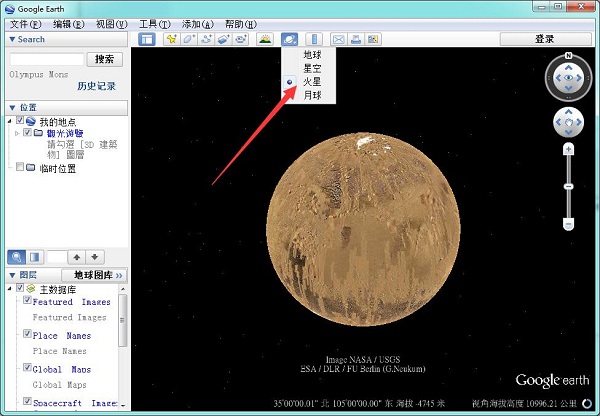Click the print toolbar icon
This screenshot has width=600, height=416.
[x=355, y=39]
